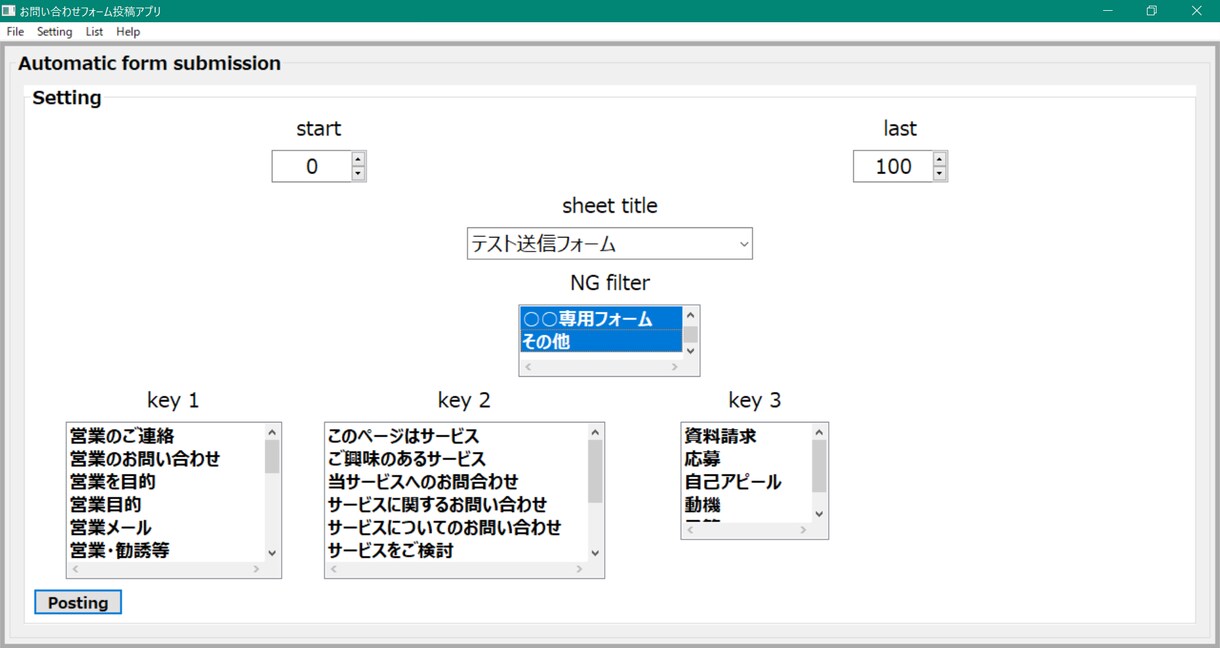Viewport: 1220px width, 648px height.
Task: Click key 3 horizontal scroll right arrow
Action: tap(803, 530)
